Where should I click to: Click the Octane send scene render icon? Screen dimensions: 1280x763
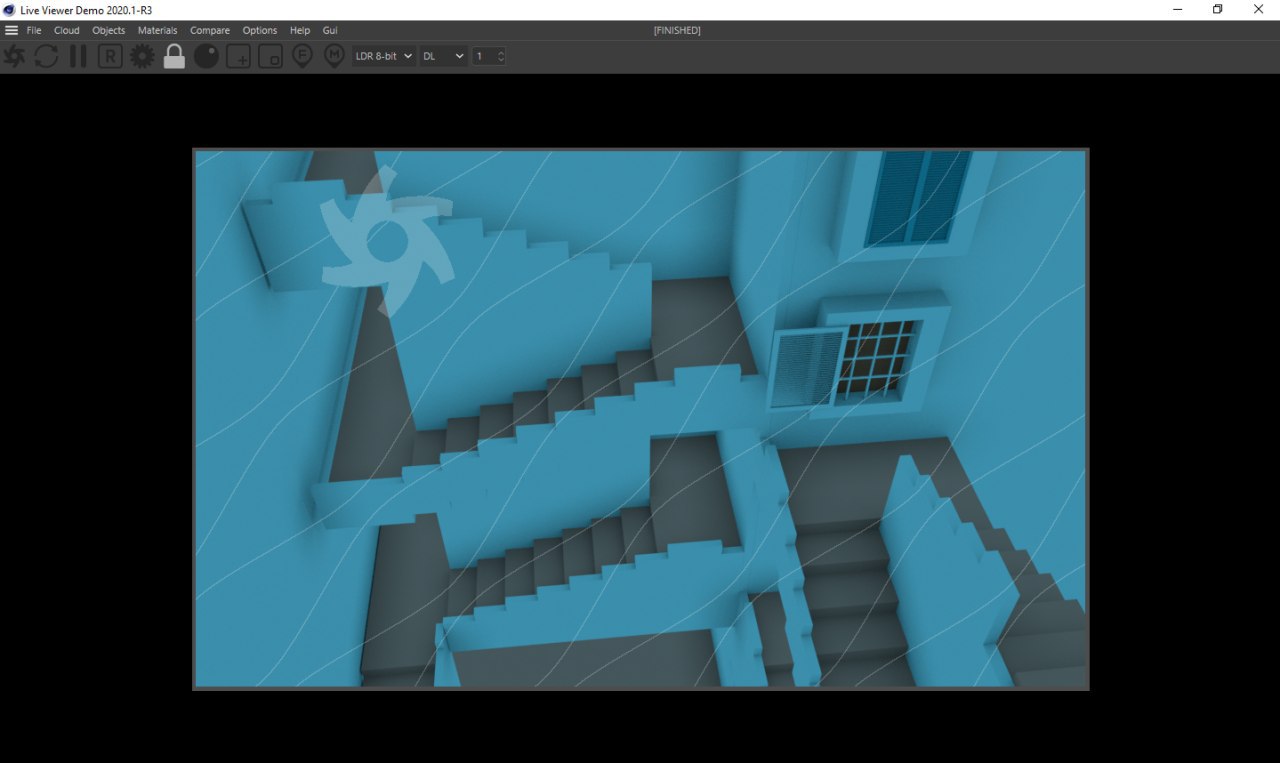14,56
